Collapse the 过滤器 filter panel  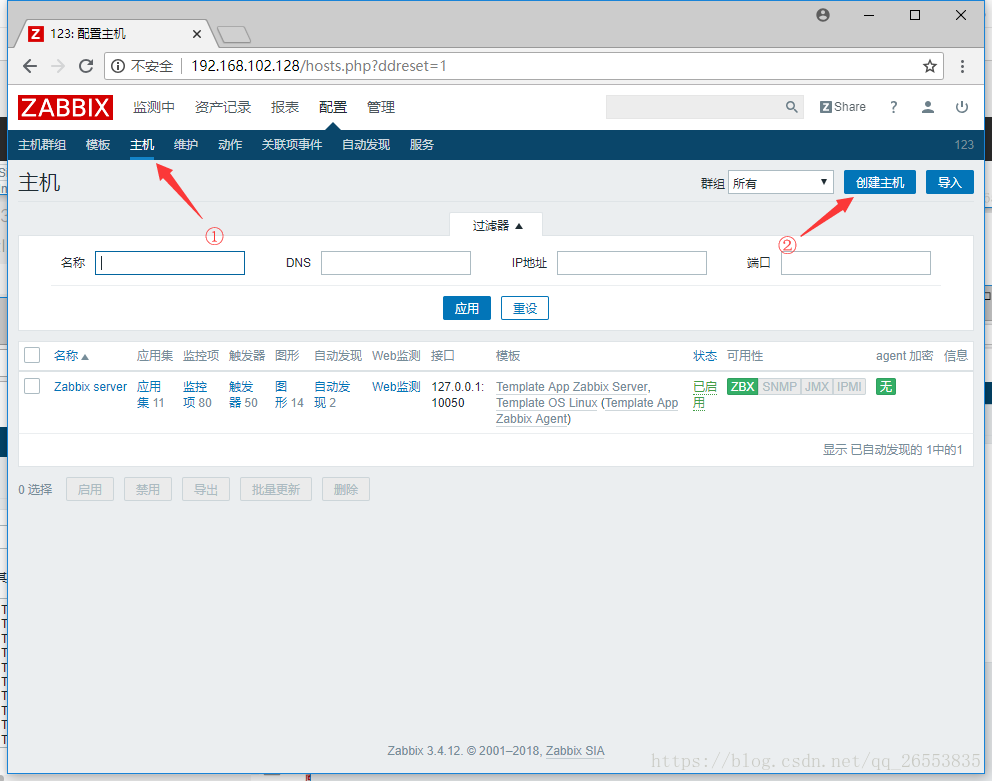497,225
